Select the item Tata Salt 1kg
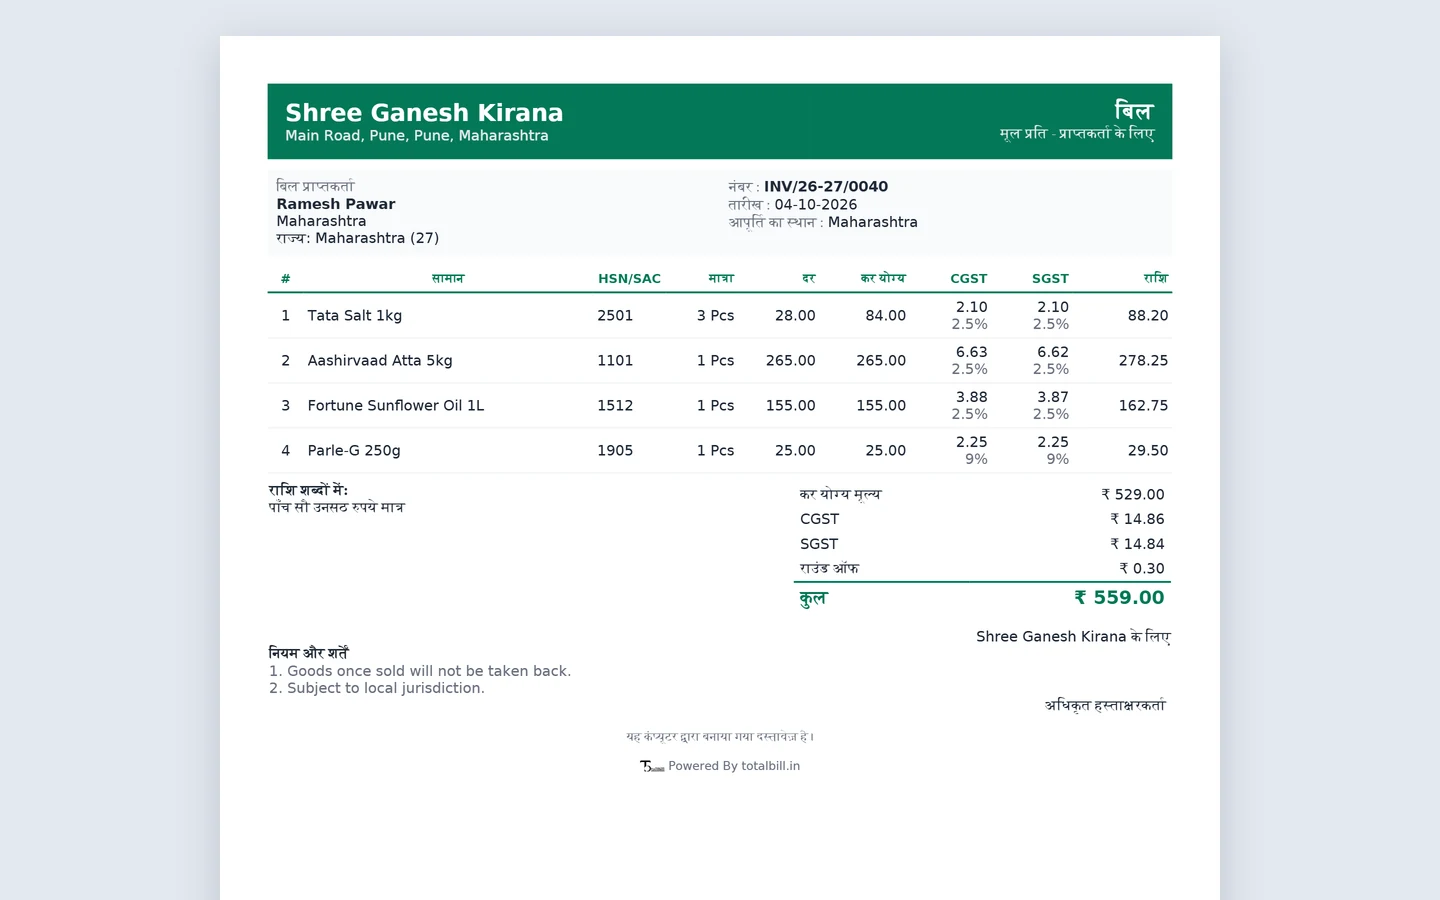Image resolution: width=1440 pixels, height=900 pixels. (355, 315)
